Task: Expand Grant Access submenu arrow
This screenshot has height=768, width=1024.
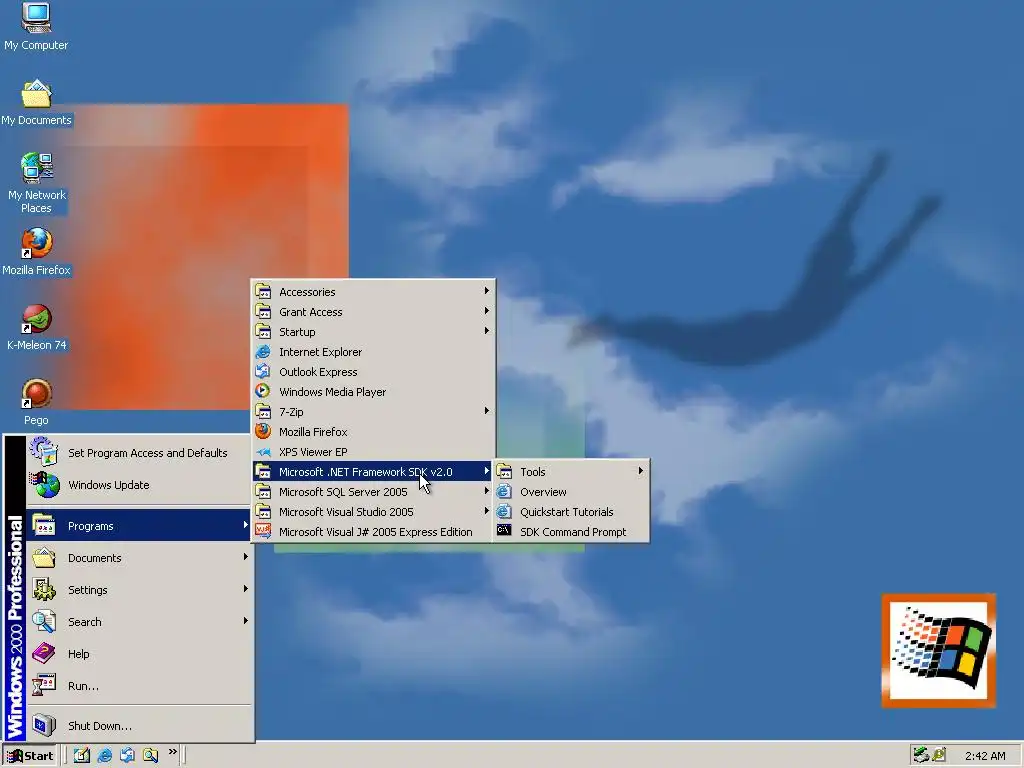Action: click(x=487, y=311)
